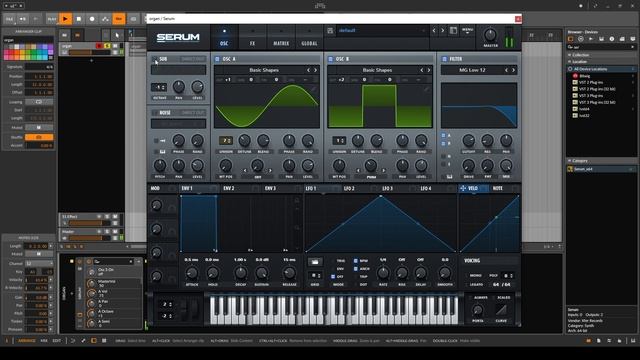Select previous filter type arrow

pyautogui.click(x=507, y=70)
